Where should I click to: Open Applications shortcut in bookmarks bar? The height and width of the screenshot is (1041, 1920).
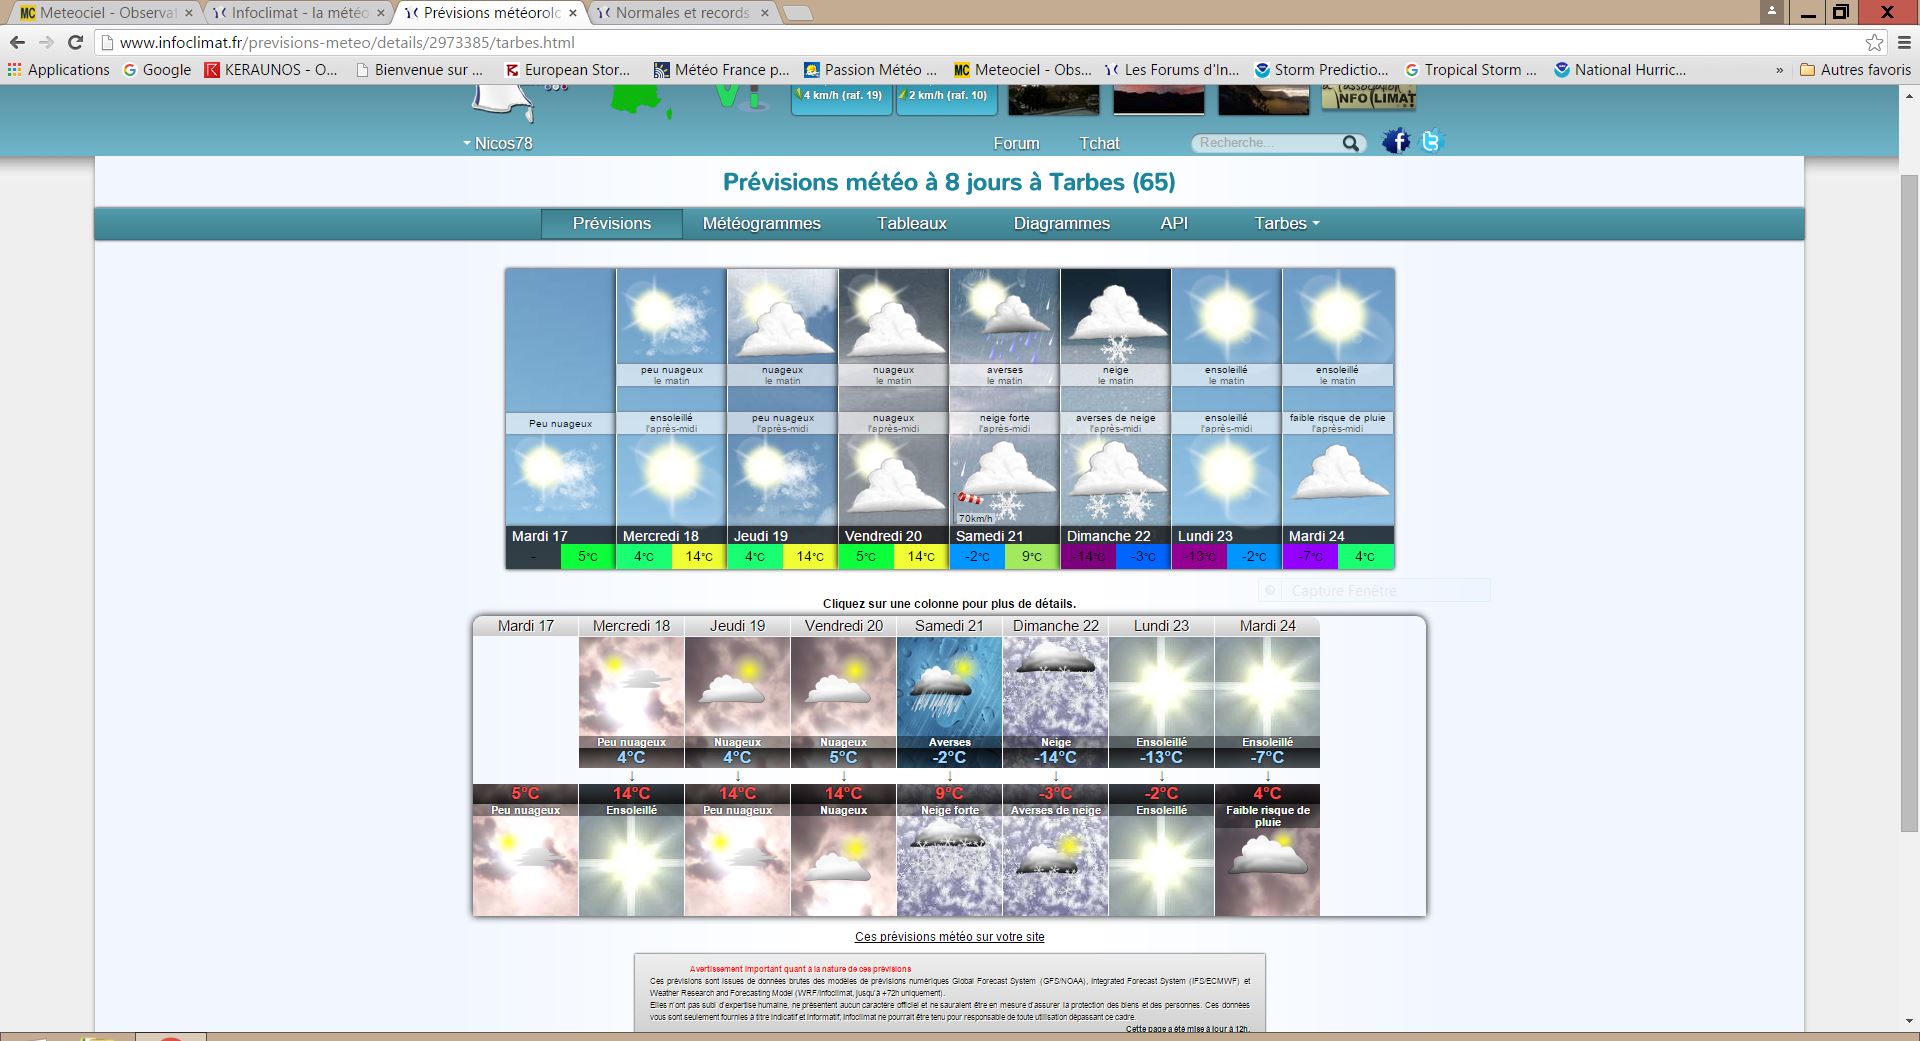pyautogui.click(x=58, y=70)
